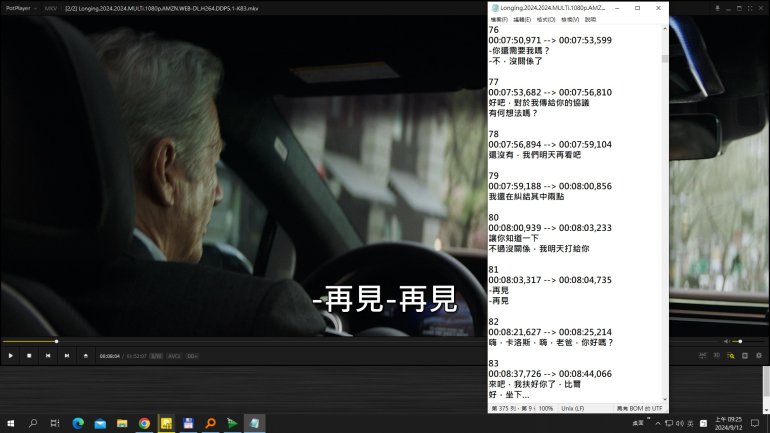The height and width of the screenshot is (433, 770).
Task: Toggle PotPlayer fullscreen icon in title bar
Action: coord(750,8)
